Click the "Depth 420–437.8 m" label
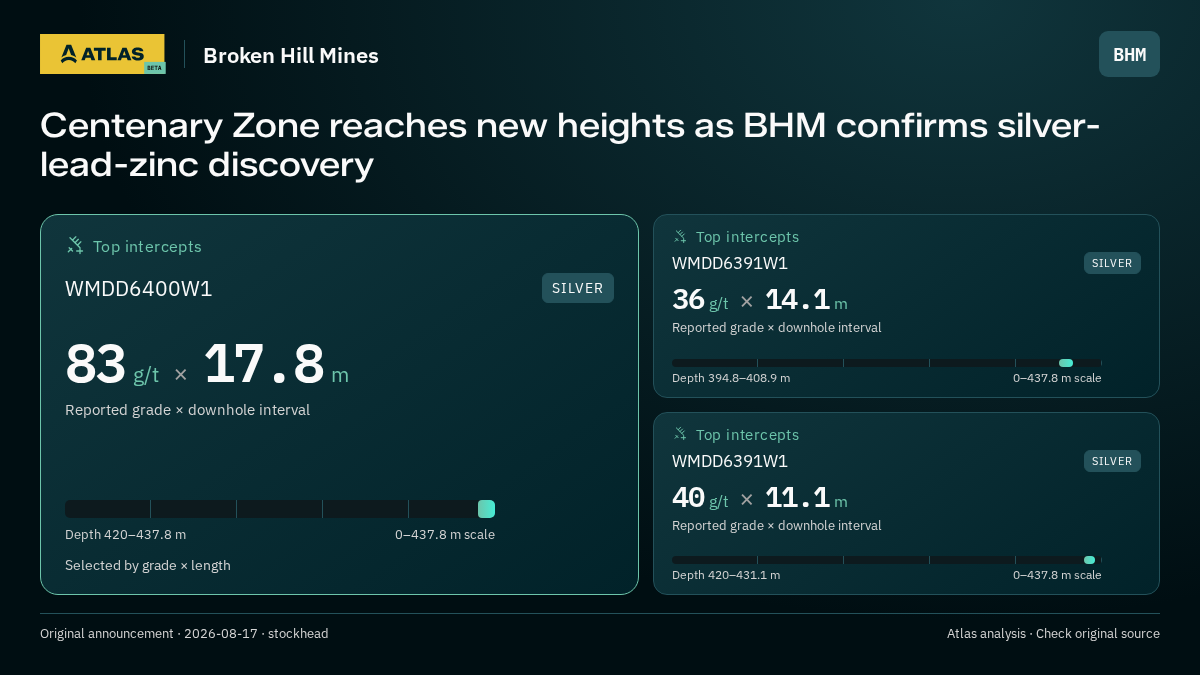 coord(125,534)
